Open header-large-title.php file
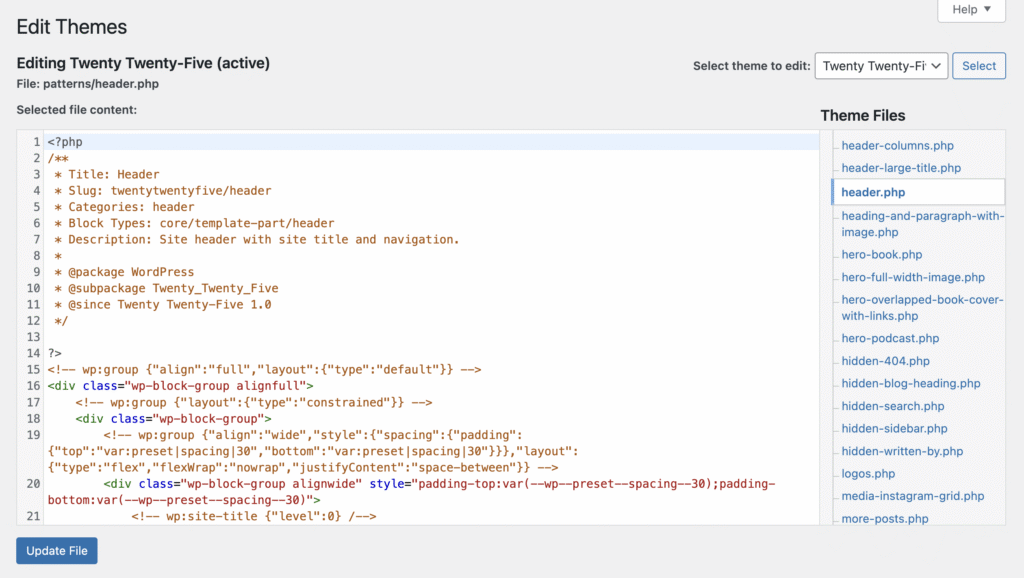 point(902,167)
